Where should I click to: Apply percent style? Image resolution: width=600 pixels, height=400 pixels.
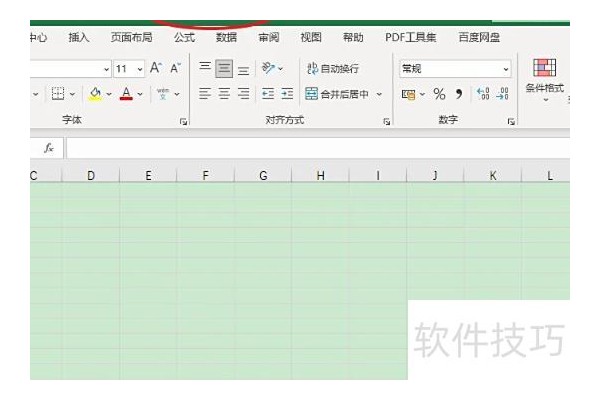click(x=439, y=94)
